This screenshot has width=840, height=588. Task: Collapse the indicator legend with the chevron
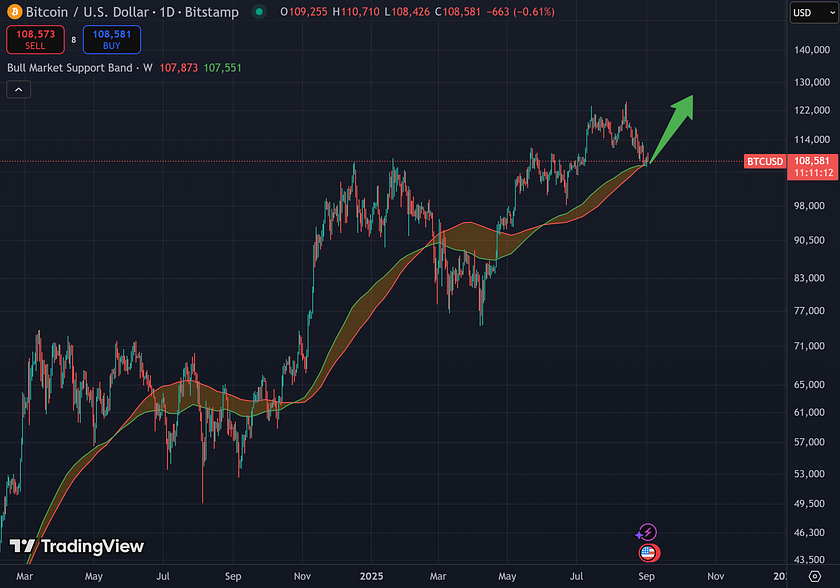click(x=19, y=89)
